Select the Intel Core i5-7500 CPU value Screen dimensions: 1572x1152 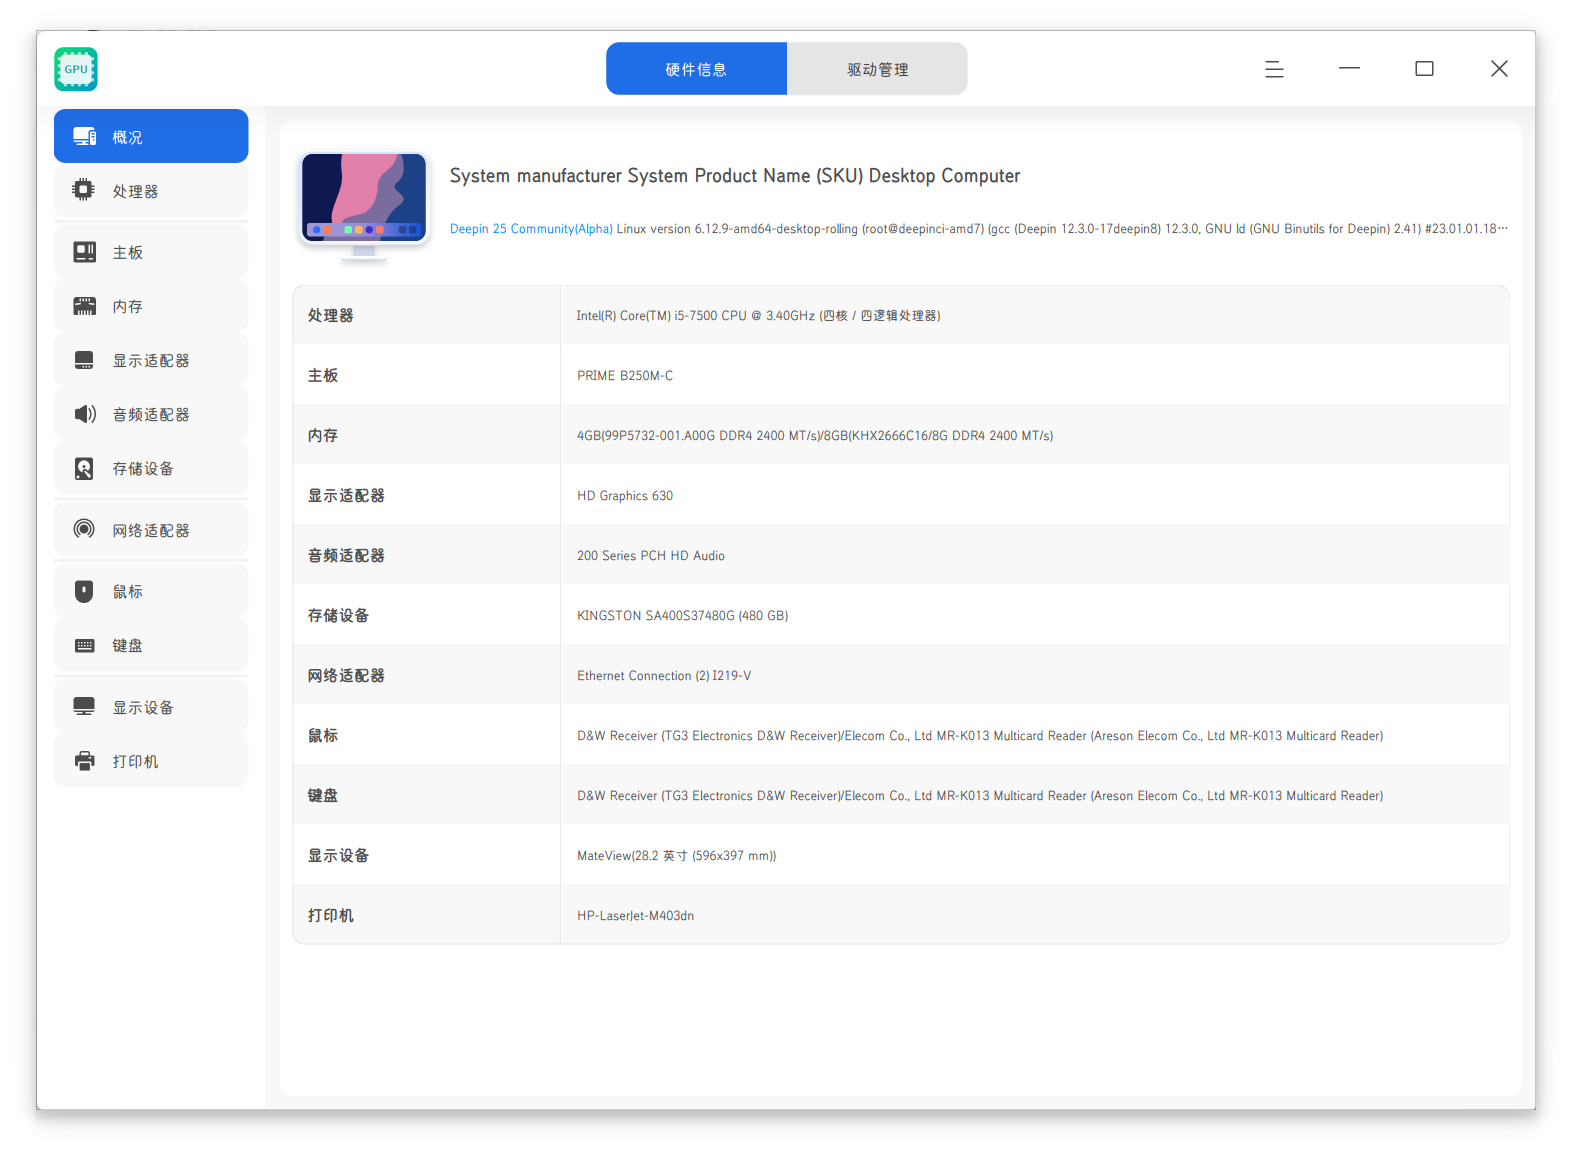pyautogui.click(x=758, y=316)
